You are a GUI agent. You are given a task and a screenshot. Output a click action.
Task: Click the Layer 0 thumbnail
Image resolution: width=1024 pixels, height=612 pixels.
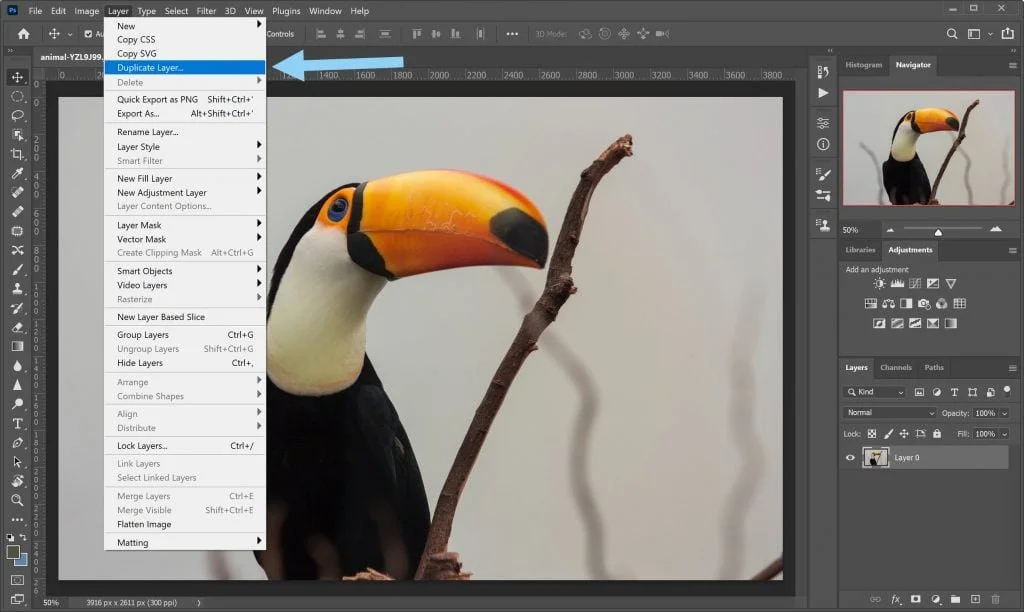(x=876, y=457)
